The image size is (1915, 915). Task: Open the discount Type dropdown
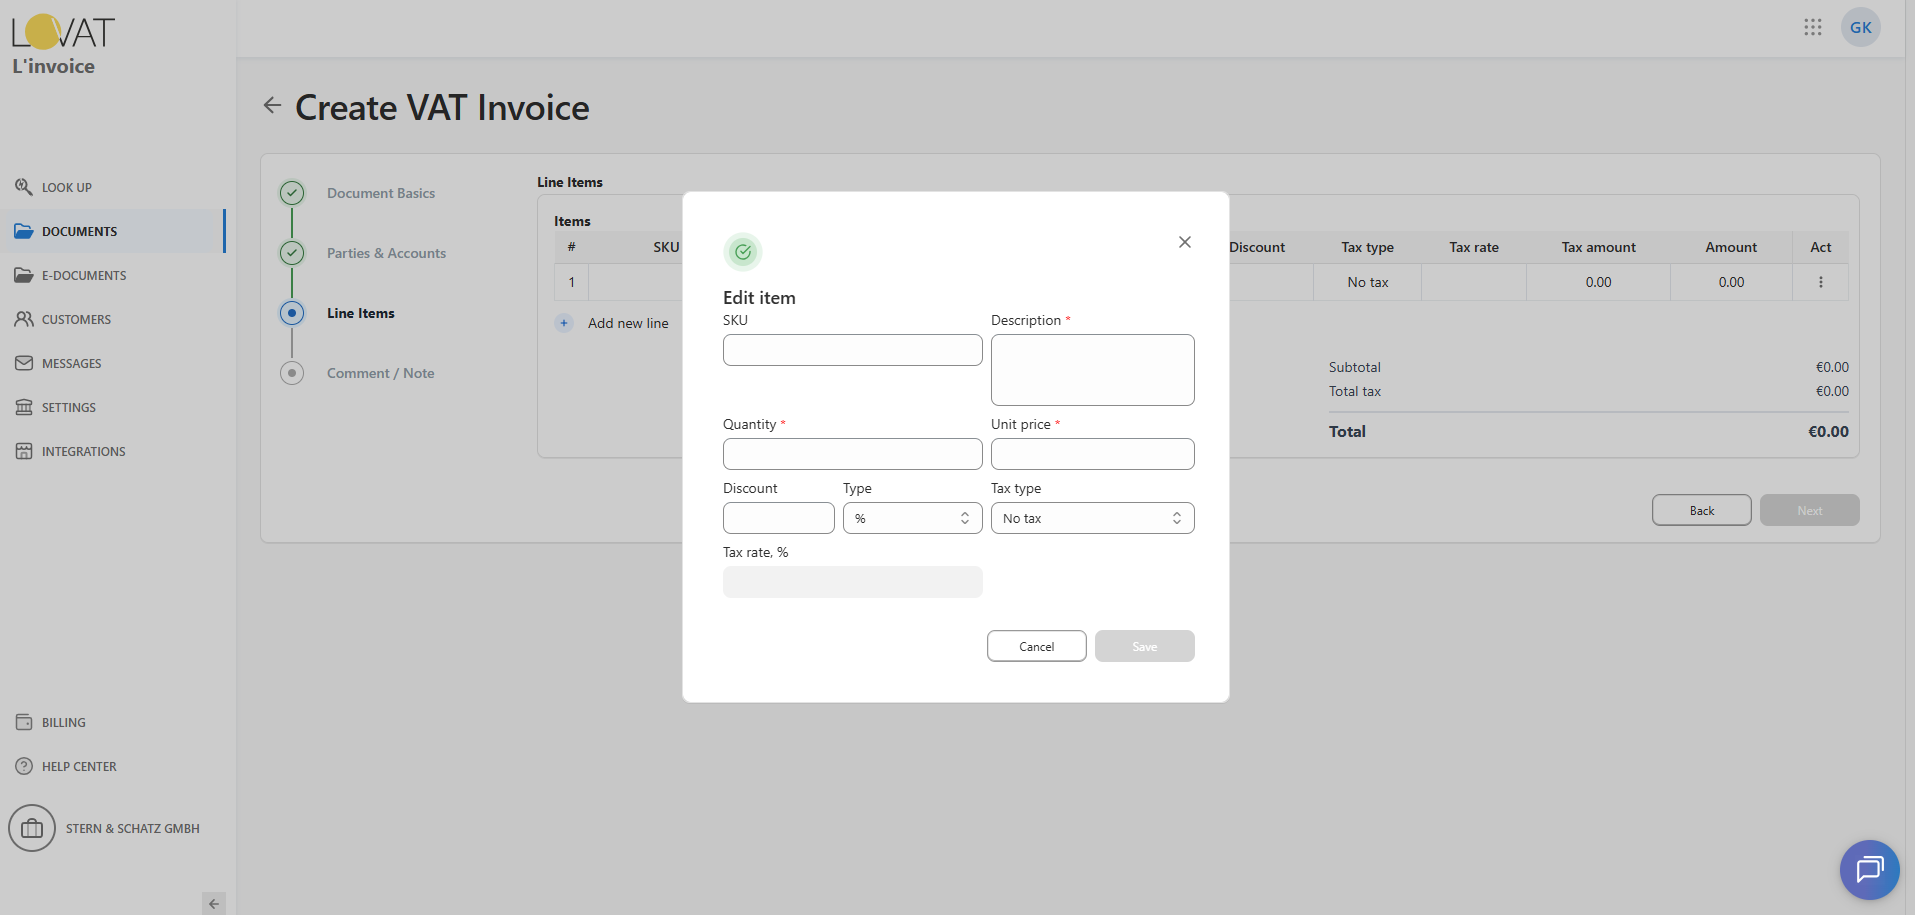coord(912,518)
